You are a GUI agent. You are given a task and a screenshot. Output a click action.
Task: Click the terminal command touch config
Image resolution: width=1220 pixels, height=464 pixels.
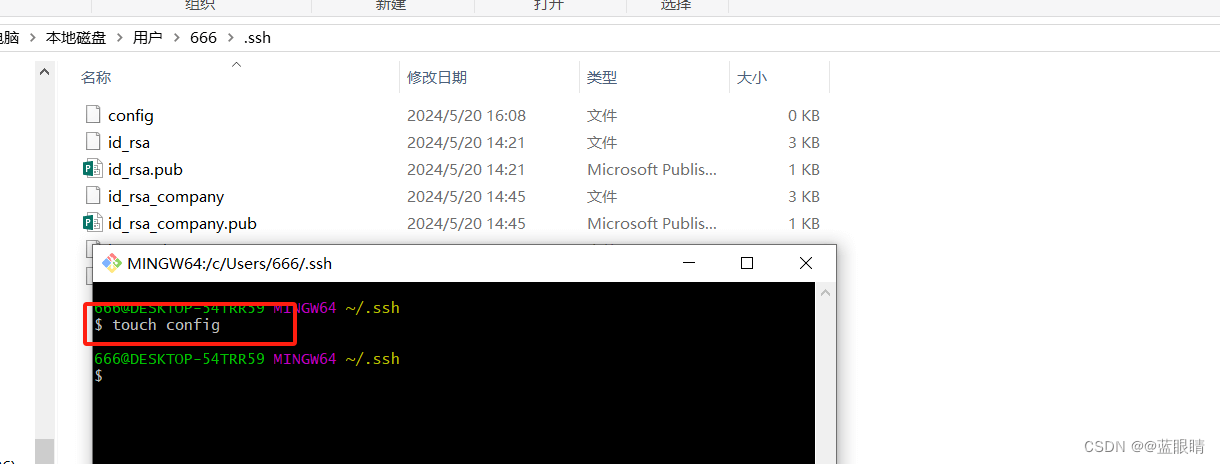166,325
